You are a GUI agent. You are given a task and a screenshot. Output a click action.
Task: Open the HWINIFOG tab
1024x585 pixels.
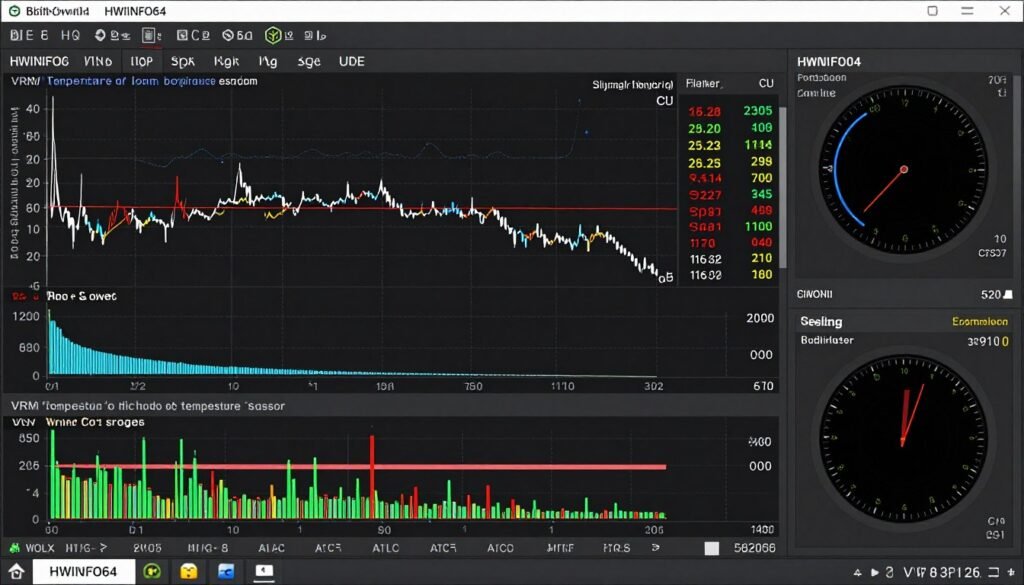tap(39, 61)
